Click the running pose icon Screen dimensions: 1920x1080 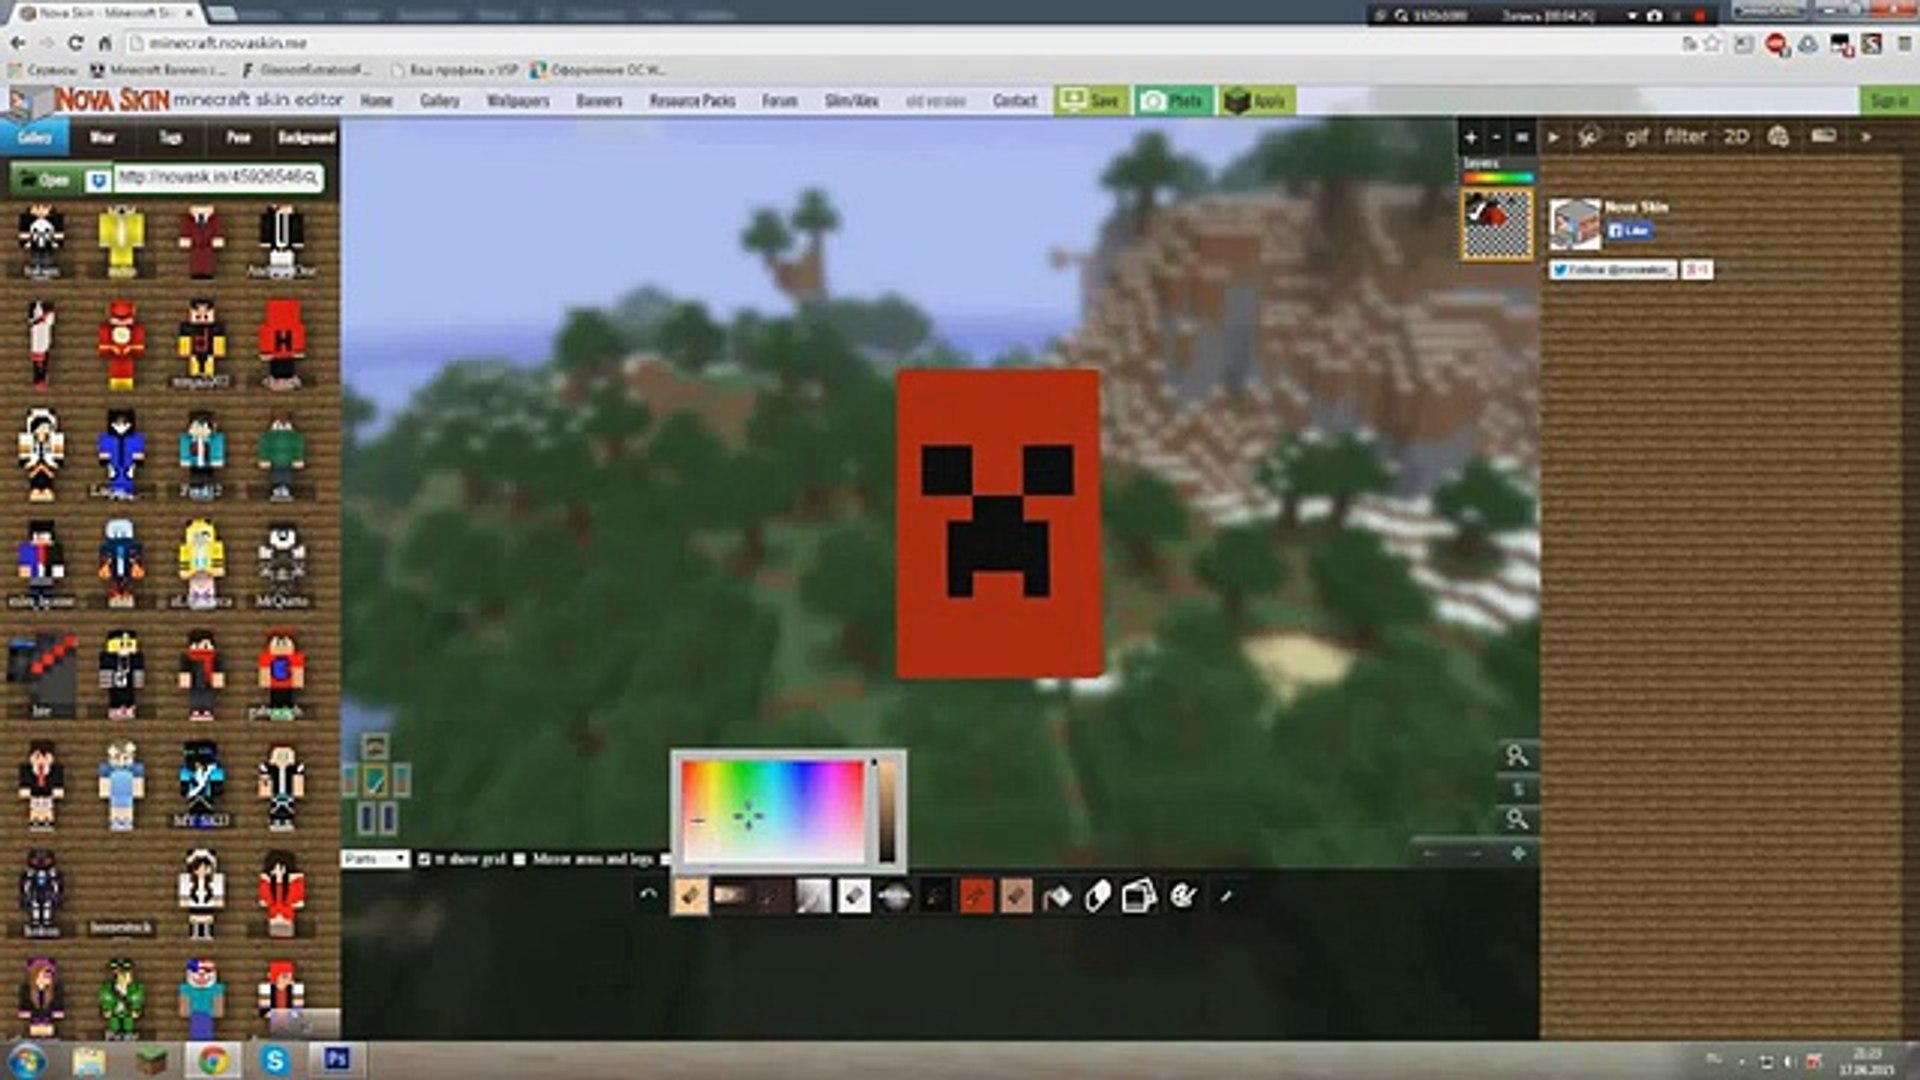pos(1588,137)
